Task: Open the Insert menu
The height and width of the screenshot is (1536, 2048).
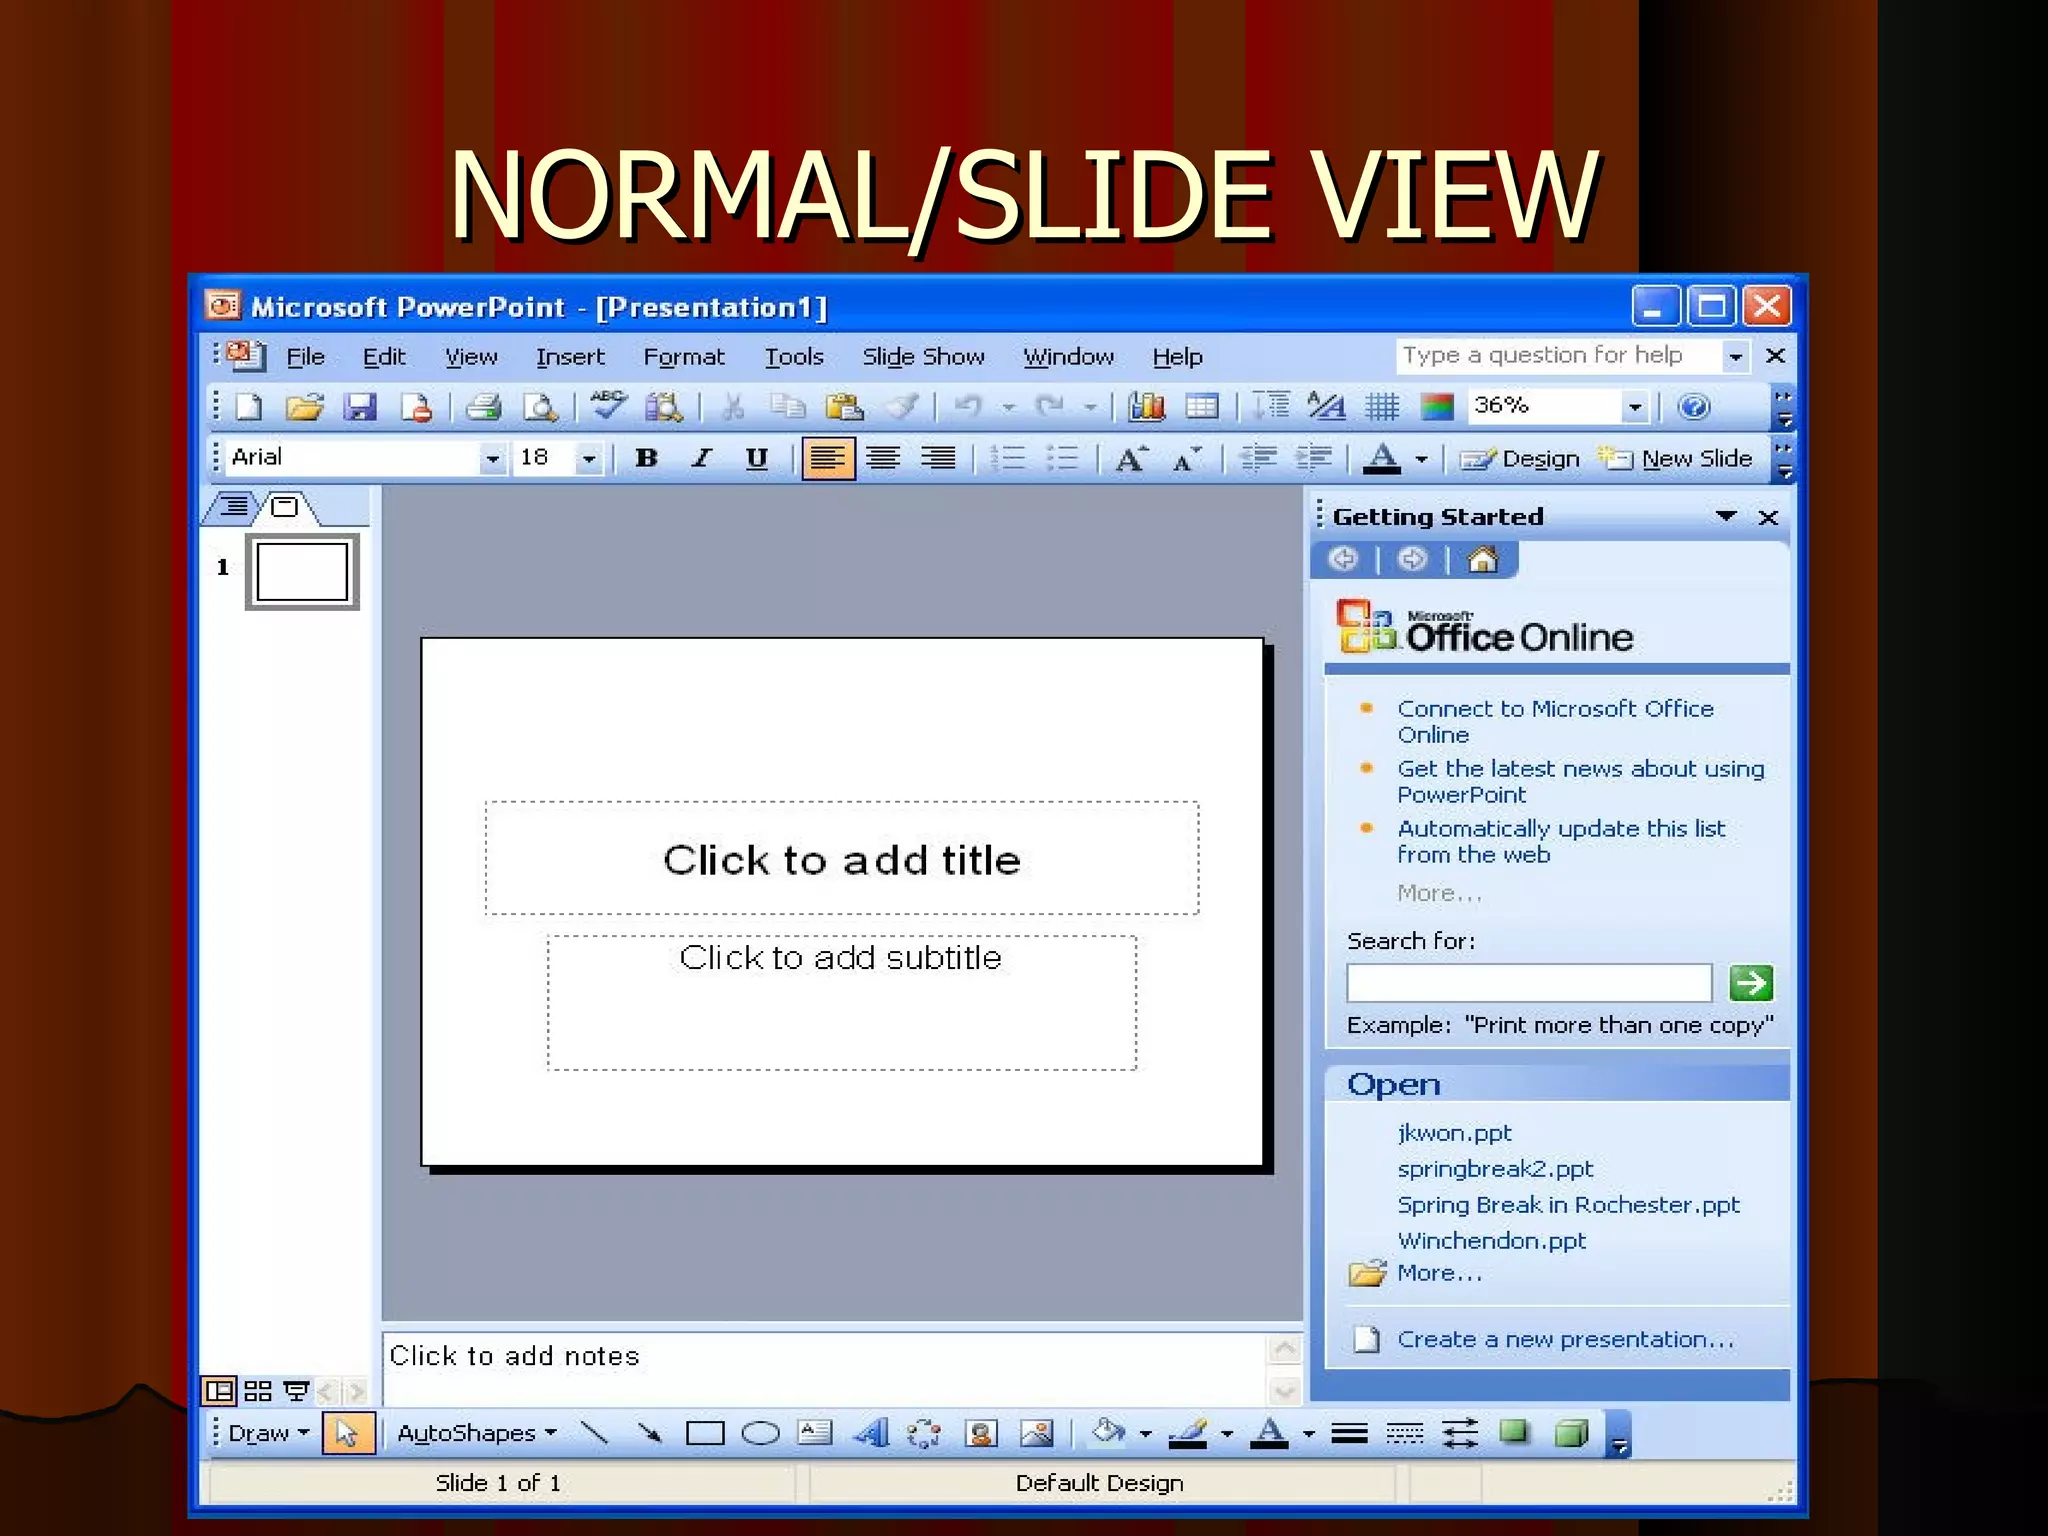Action: 570,357
